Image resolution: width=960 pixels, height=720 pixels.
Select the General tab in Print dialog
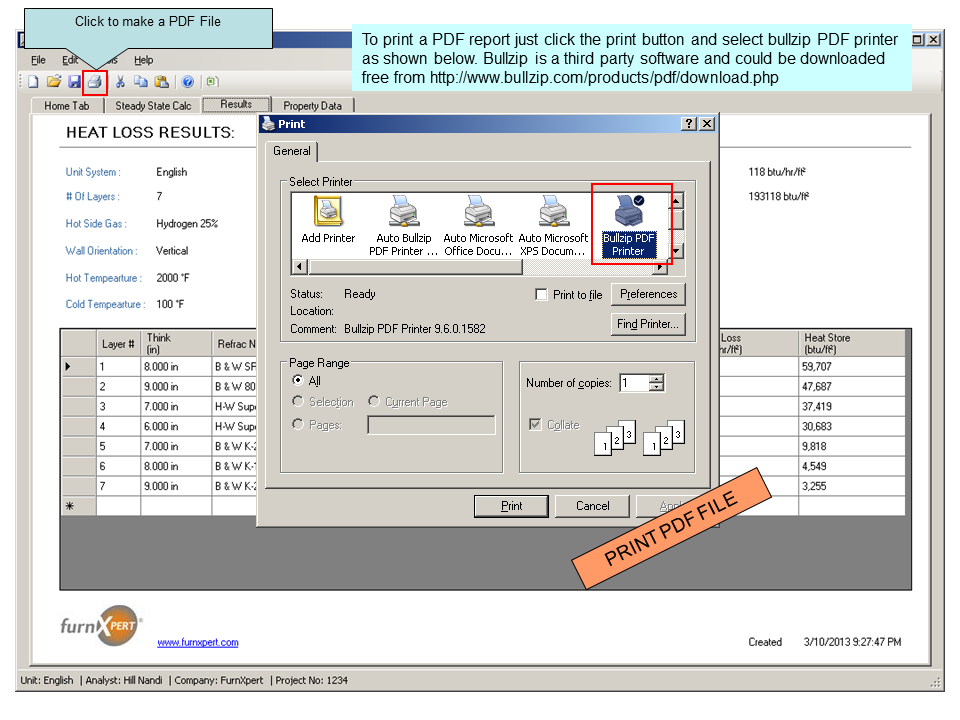point(291,151)
